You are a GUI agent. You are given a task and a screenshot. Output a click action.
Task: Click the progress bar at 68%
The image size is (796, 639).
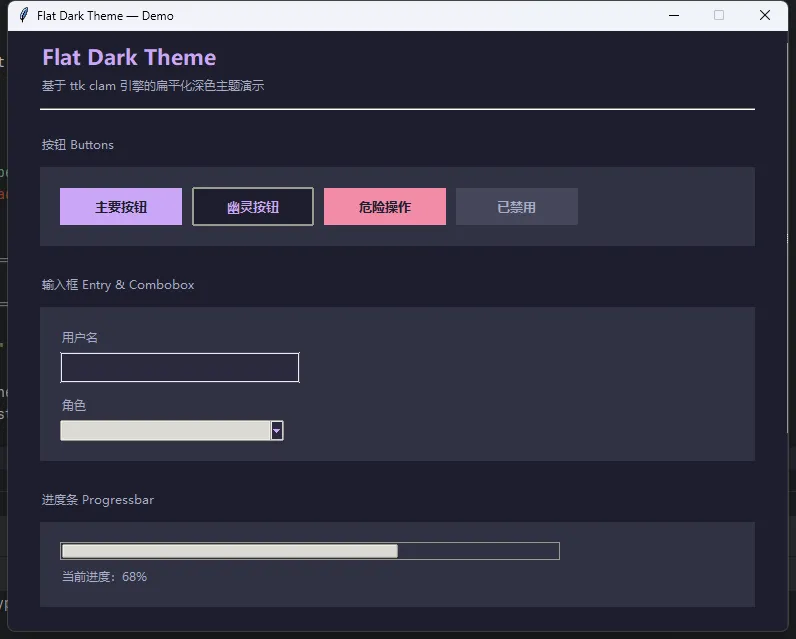coord(310,551)
